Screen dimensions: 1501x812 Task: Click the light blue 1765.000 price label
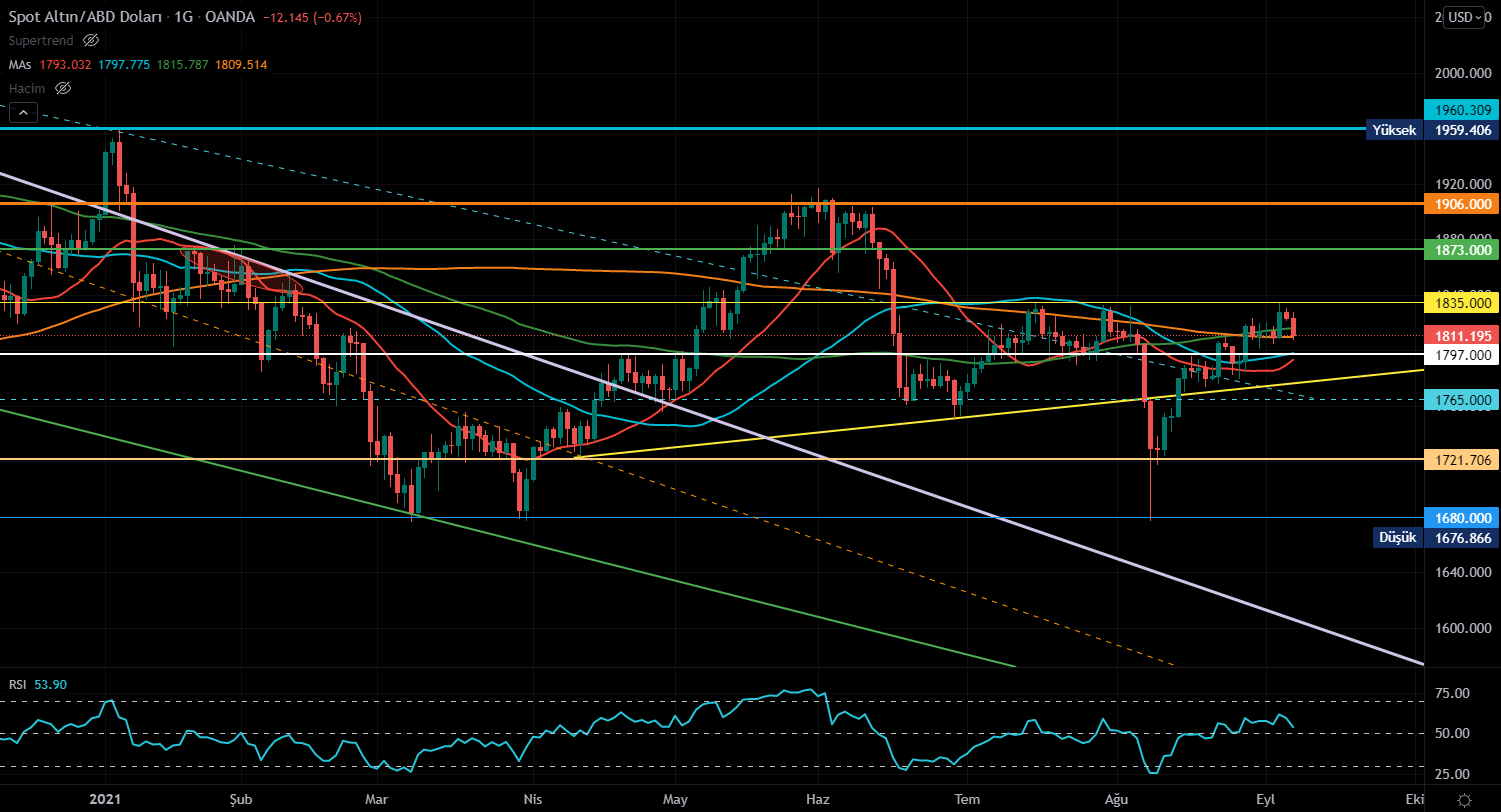[x=1461, y=399]
